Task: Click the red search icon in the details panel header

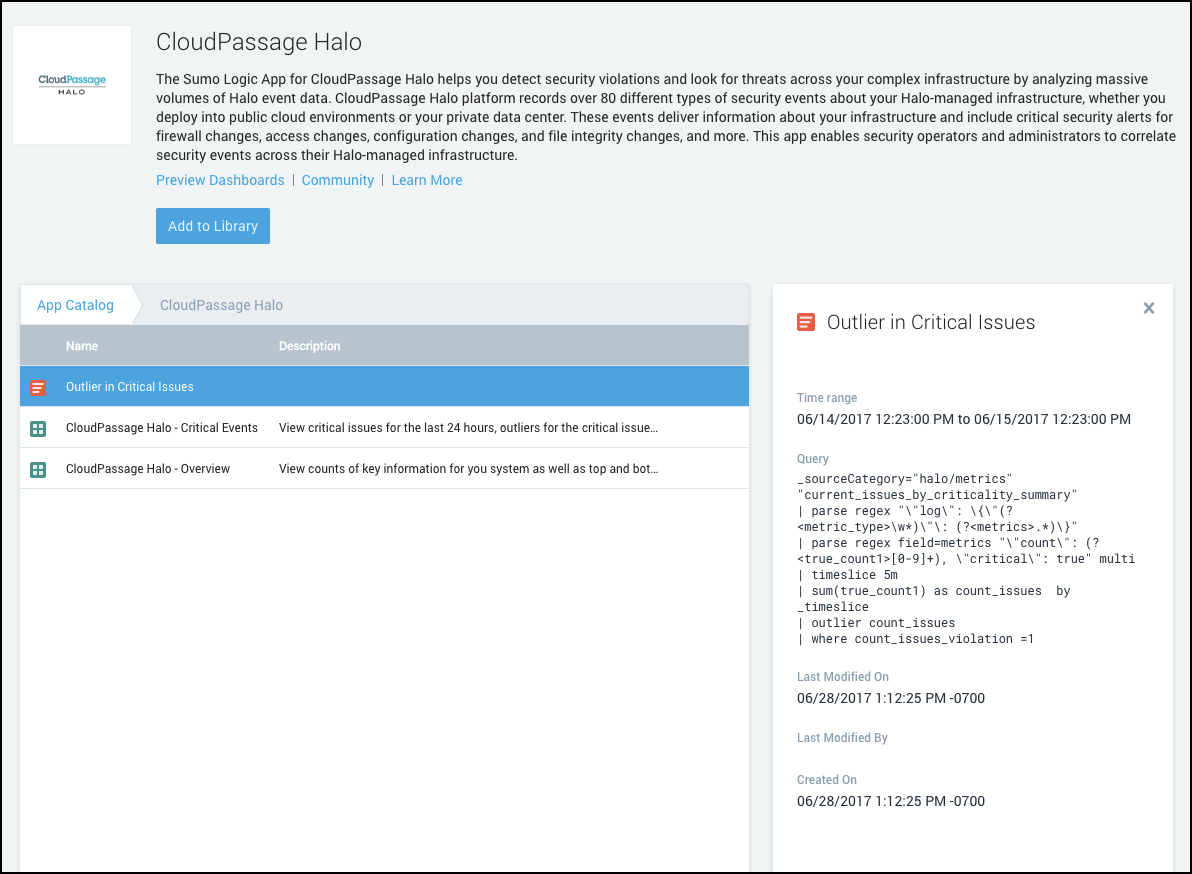Action: [805, 322]
